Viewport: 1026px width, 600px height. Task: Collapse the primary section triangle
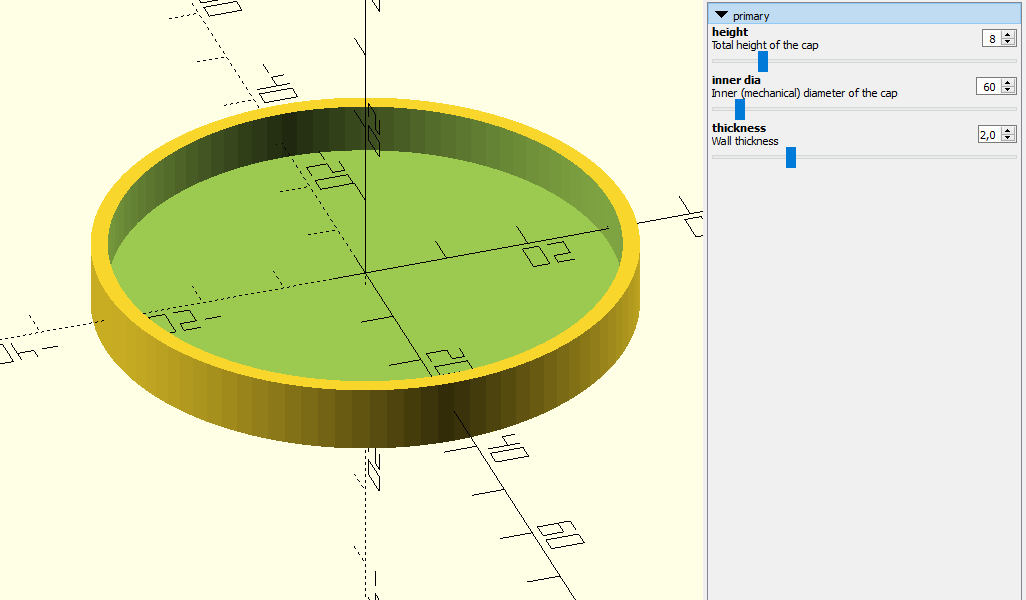(721, 15)
